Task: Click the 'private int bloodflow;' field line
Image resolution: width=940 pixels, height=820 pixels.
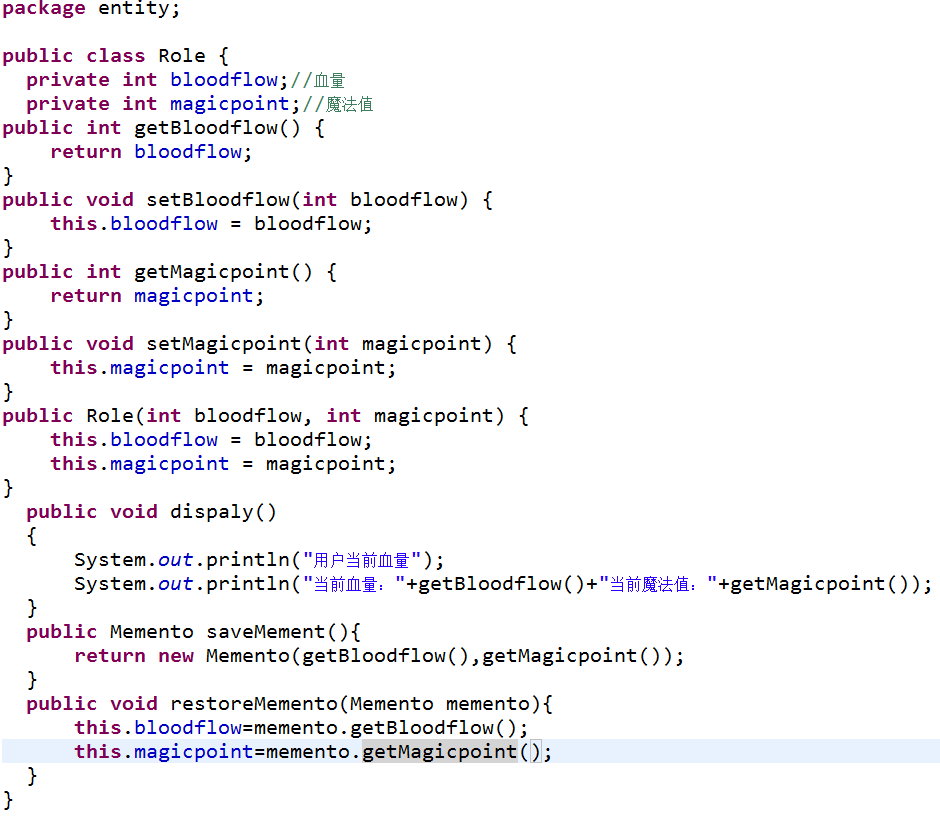Action: [x=158, y=80]
